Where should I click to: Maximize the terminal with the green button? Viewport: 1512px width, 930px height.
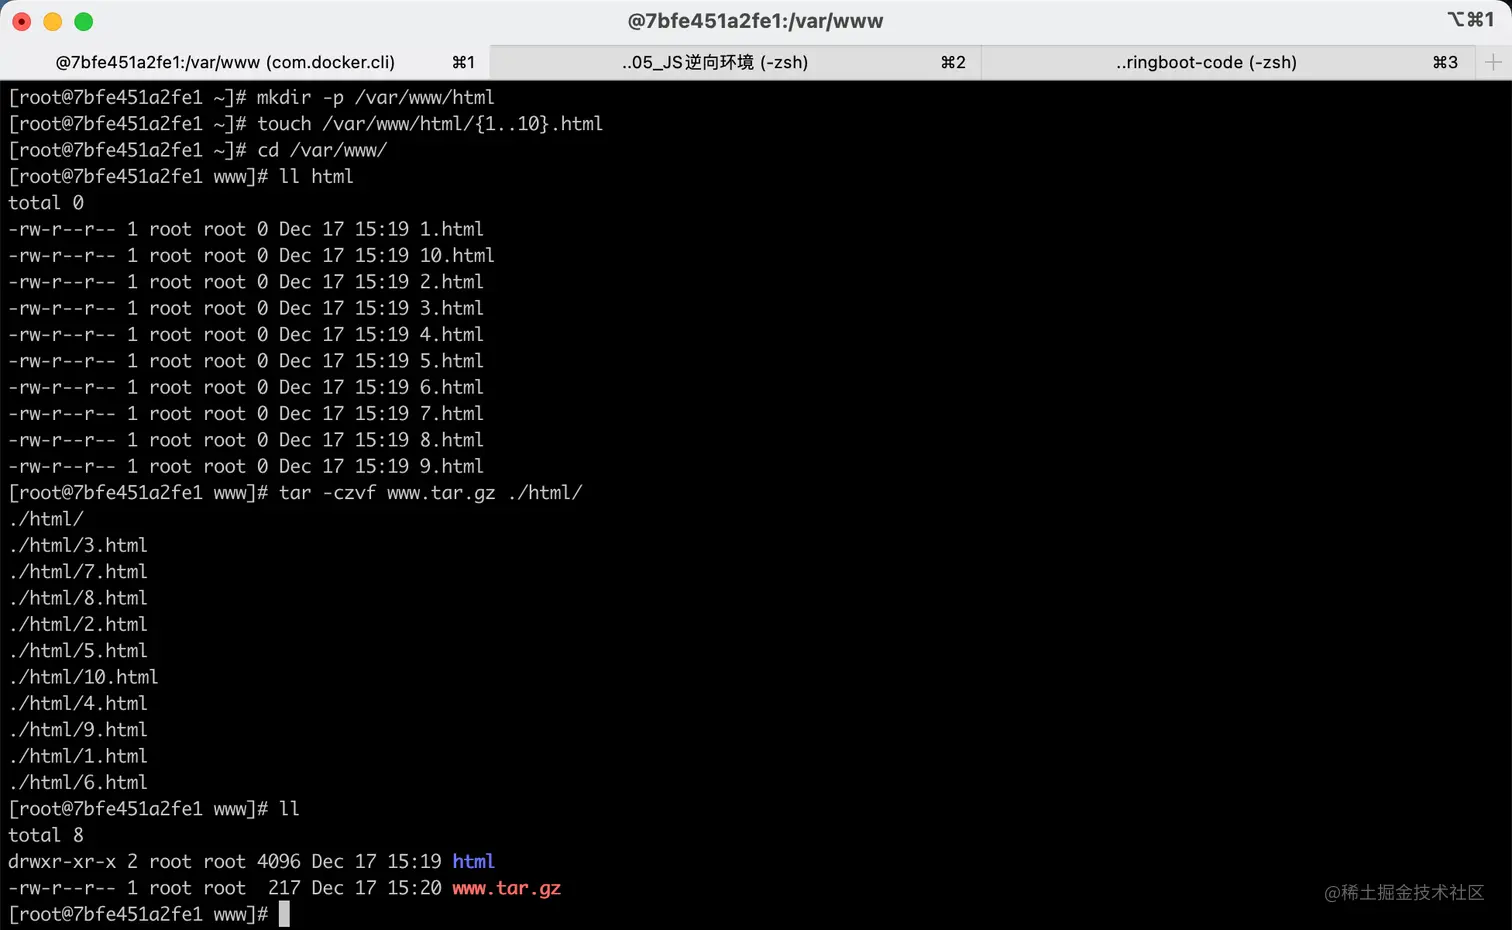coord(84,21)
